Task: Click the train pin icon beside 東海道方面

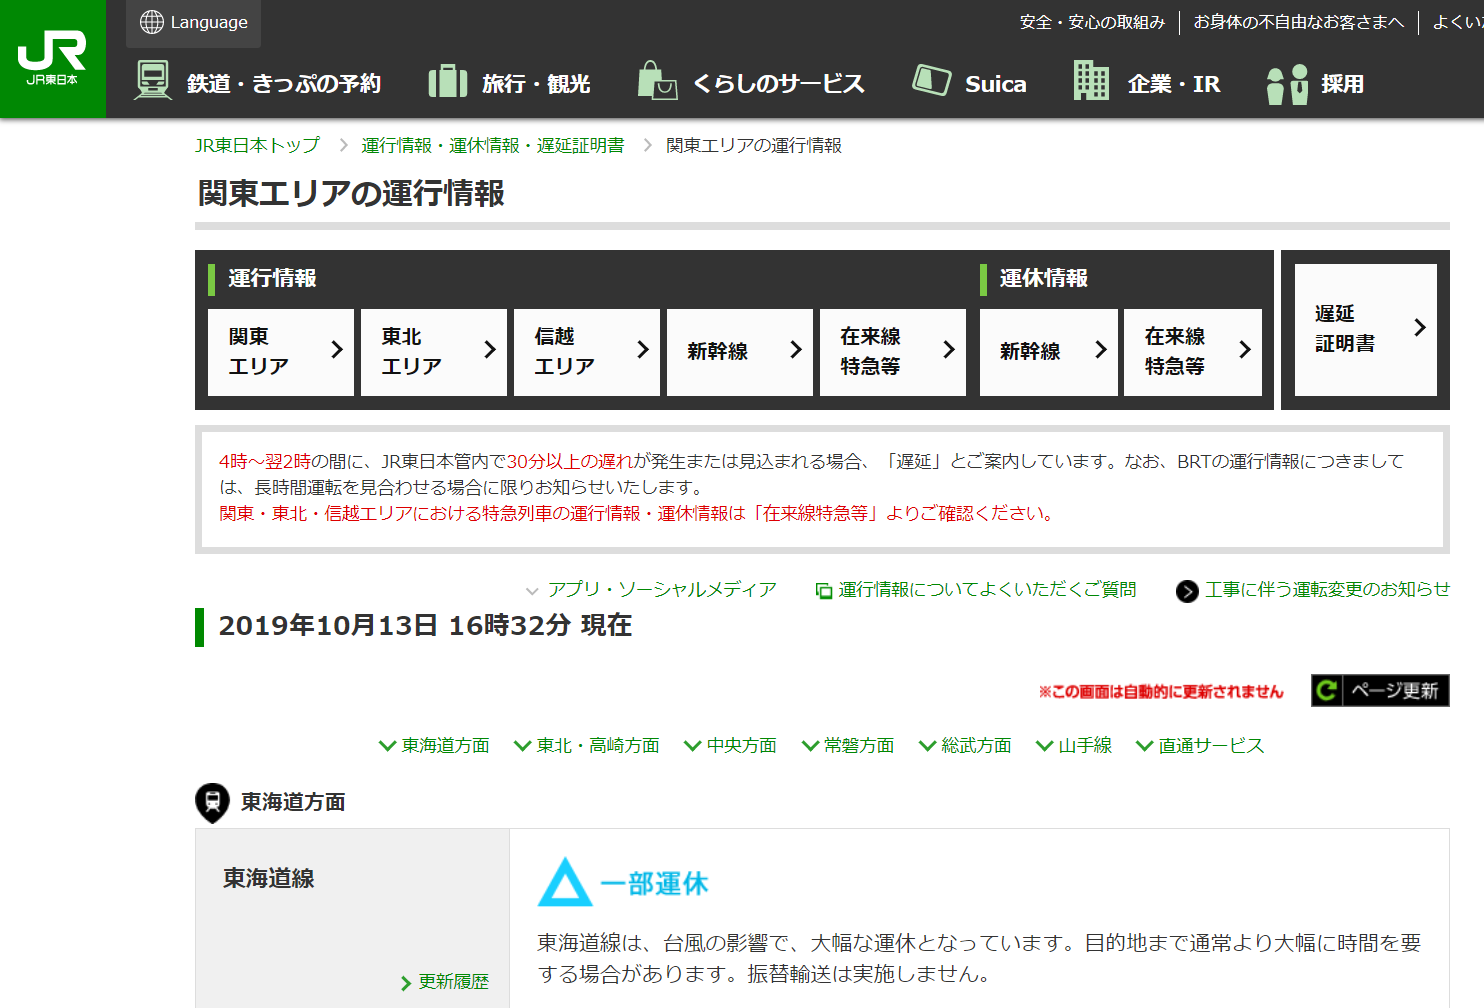Action: click(x=212, y=802)
